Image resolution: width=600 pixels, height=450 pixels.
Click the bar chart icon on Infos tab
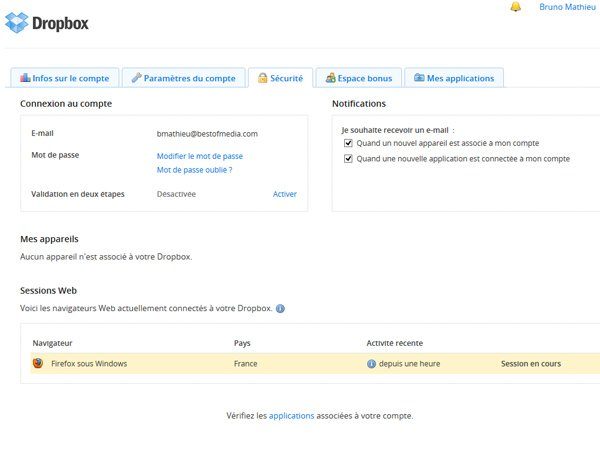click(x=25, y=78)
